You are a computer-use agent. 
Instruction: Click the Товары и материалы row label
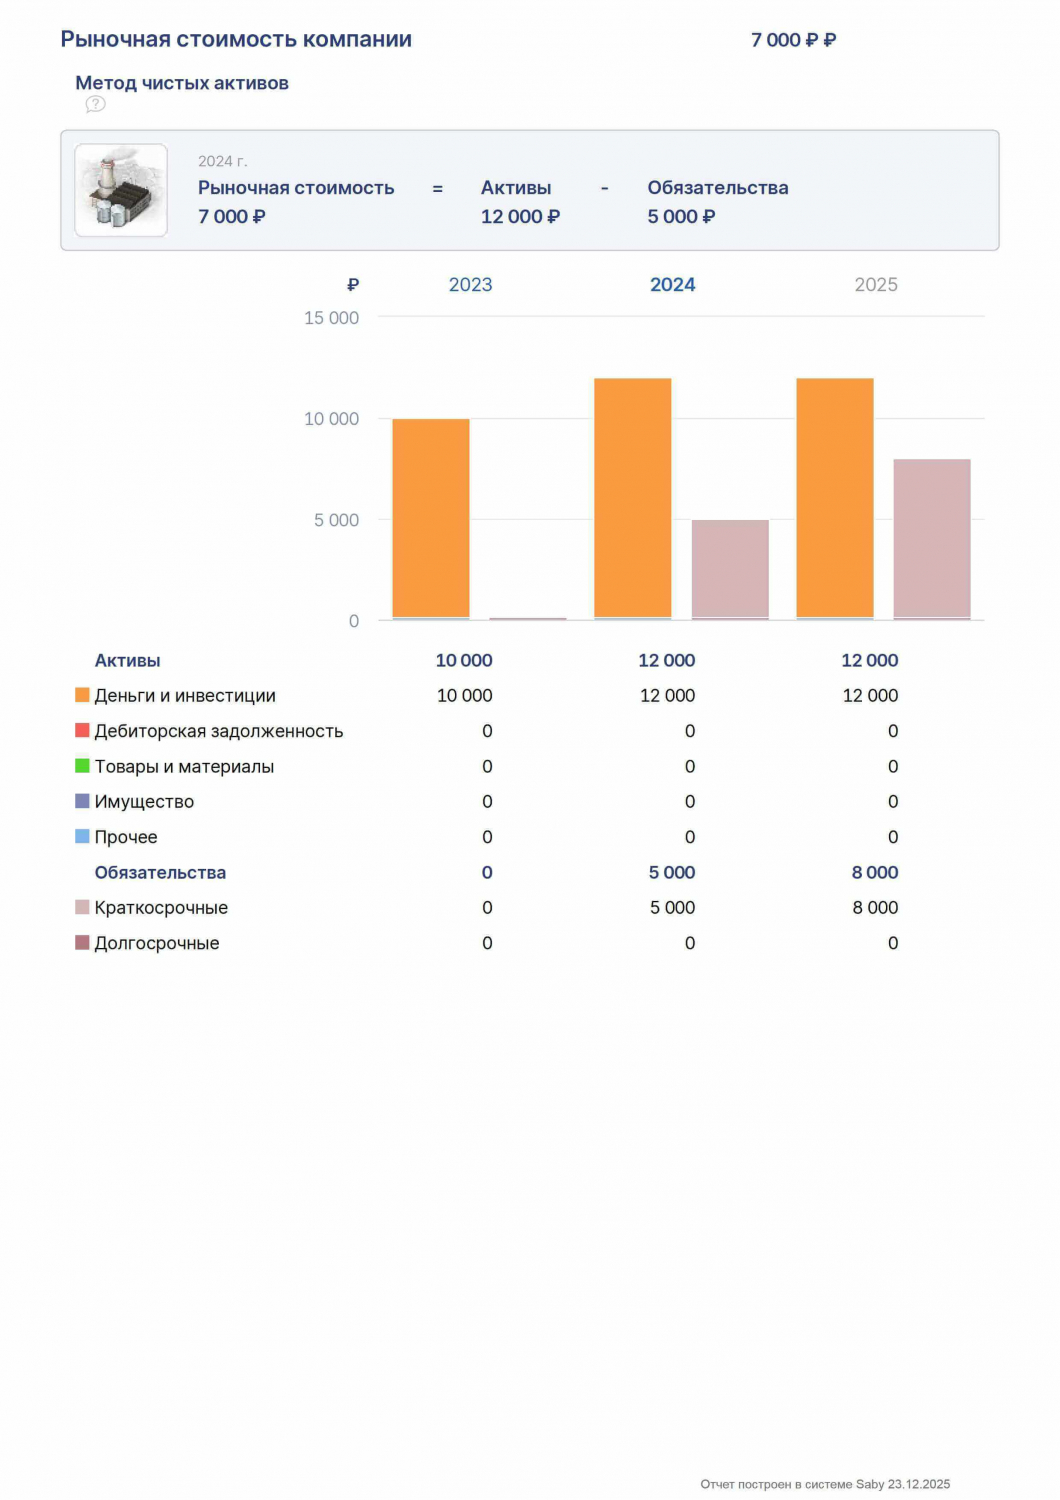tap(184, 766)
